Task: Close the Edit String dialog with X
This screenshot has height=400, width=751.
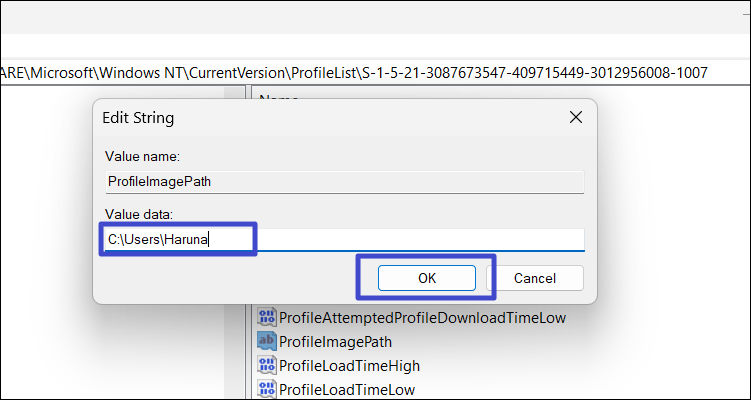Action: point(575,118)
